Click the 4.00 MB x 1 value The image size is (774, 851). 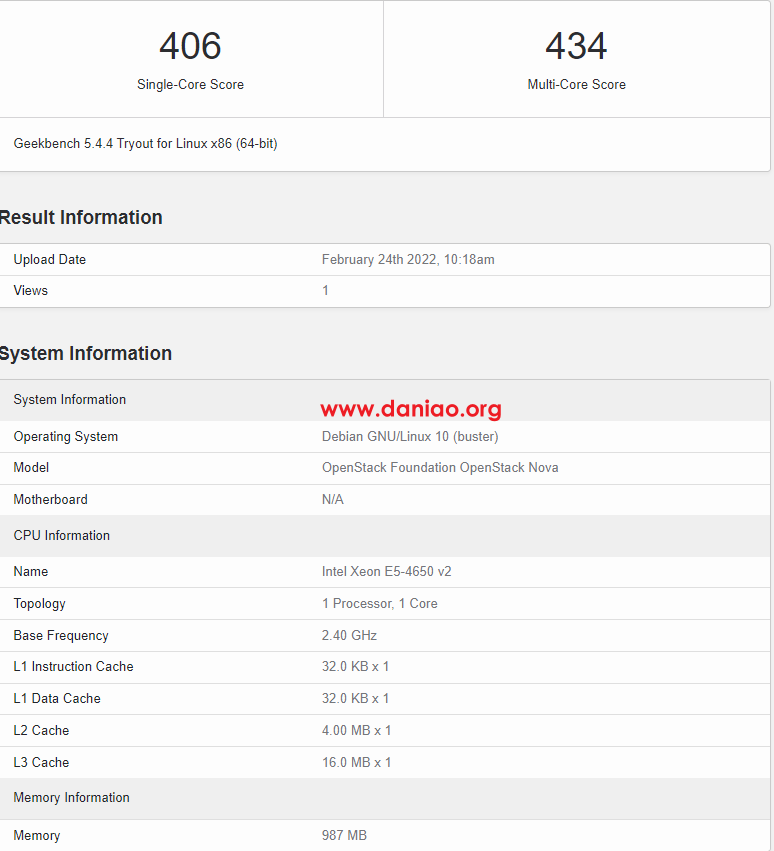356,731
